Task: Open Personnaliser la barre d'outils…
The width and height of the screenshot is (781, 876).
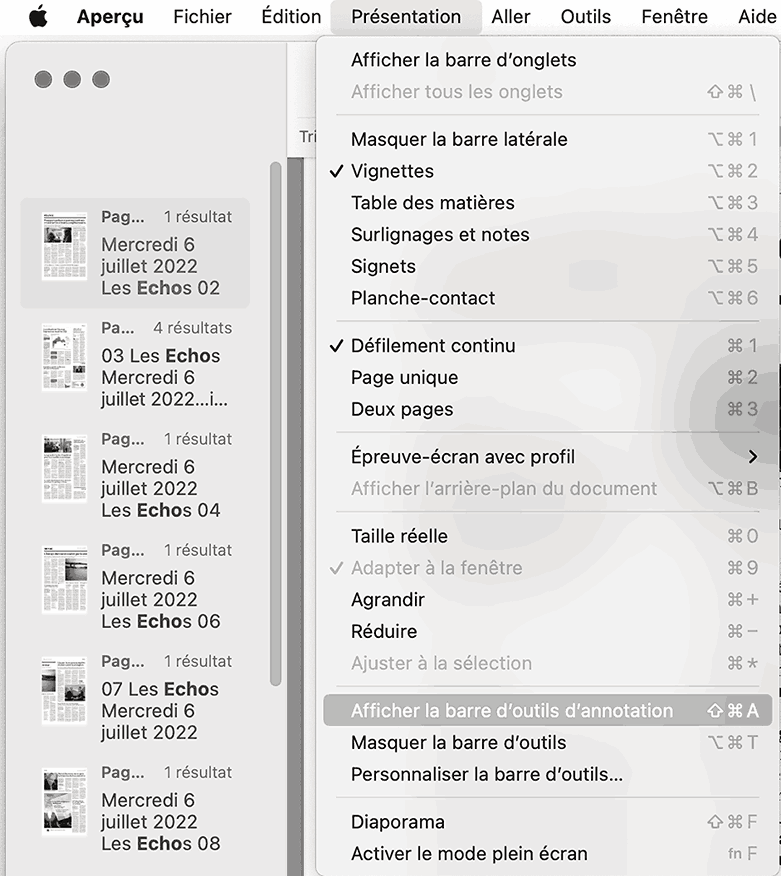Action: 547,774
